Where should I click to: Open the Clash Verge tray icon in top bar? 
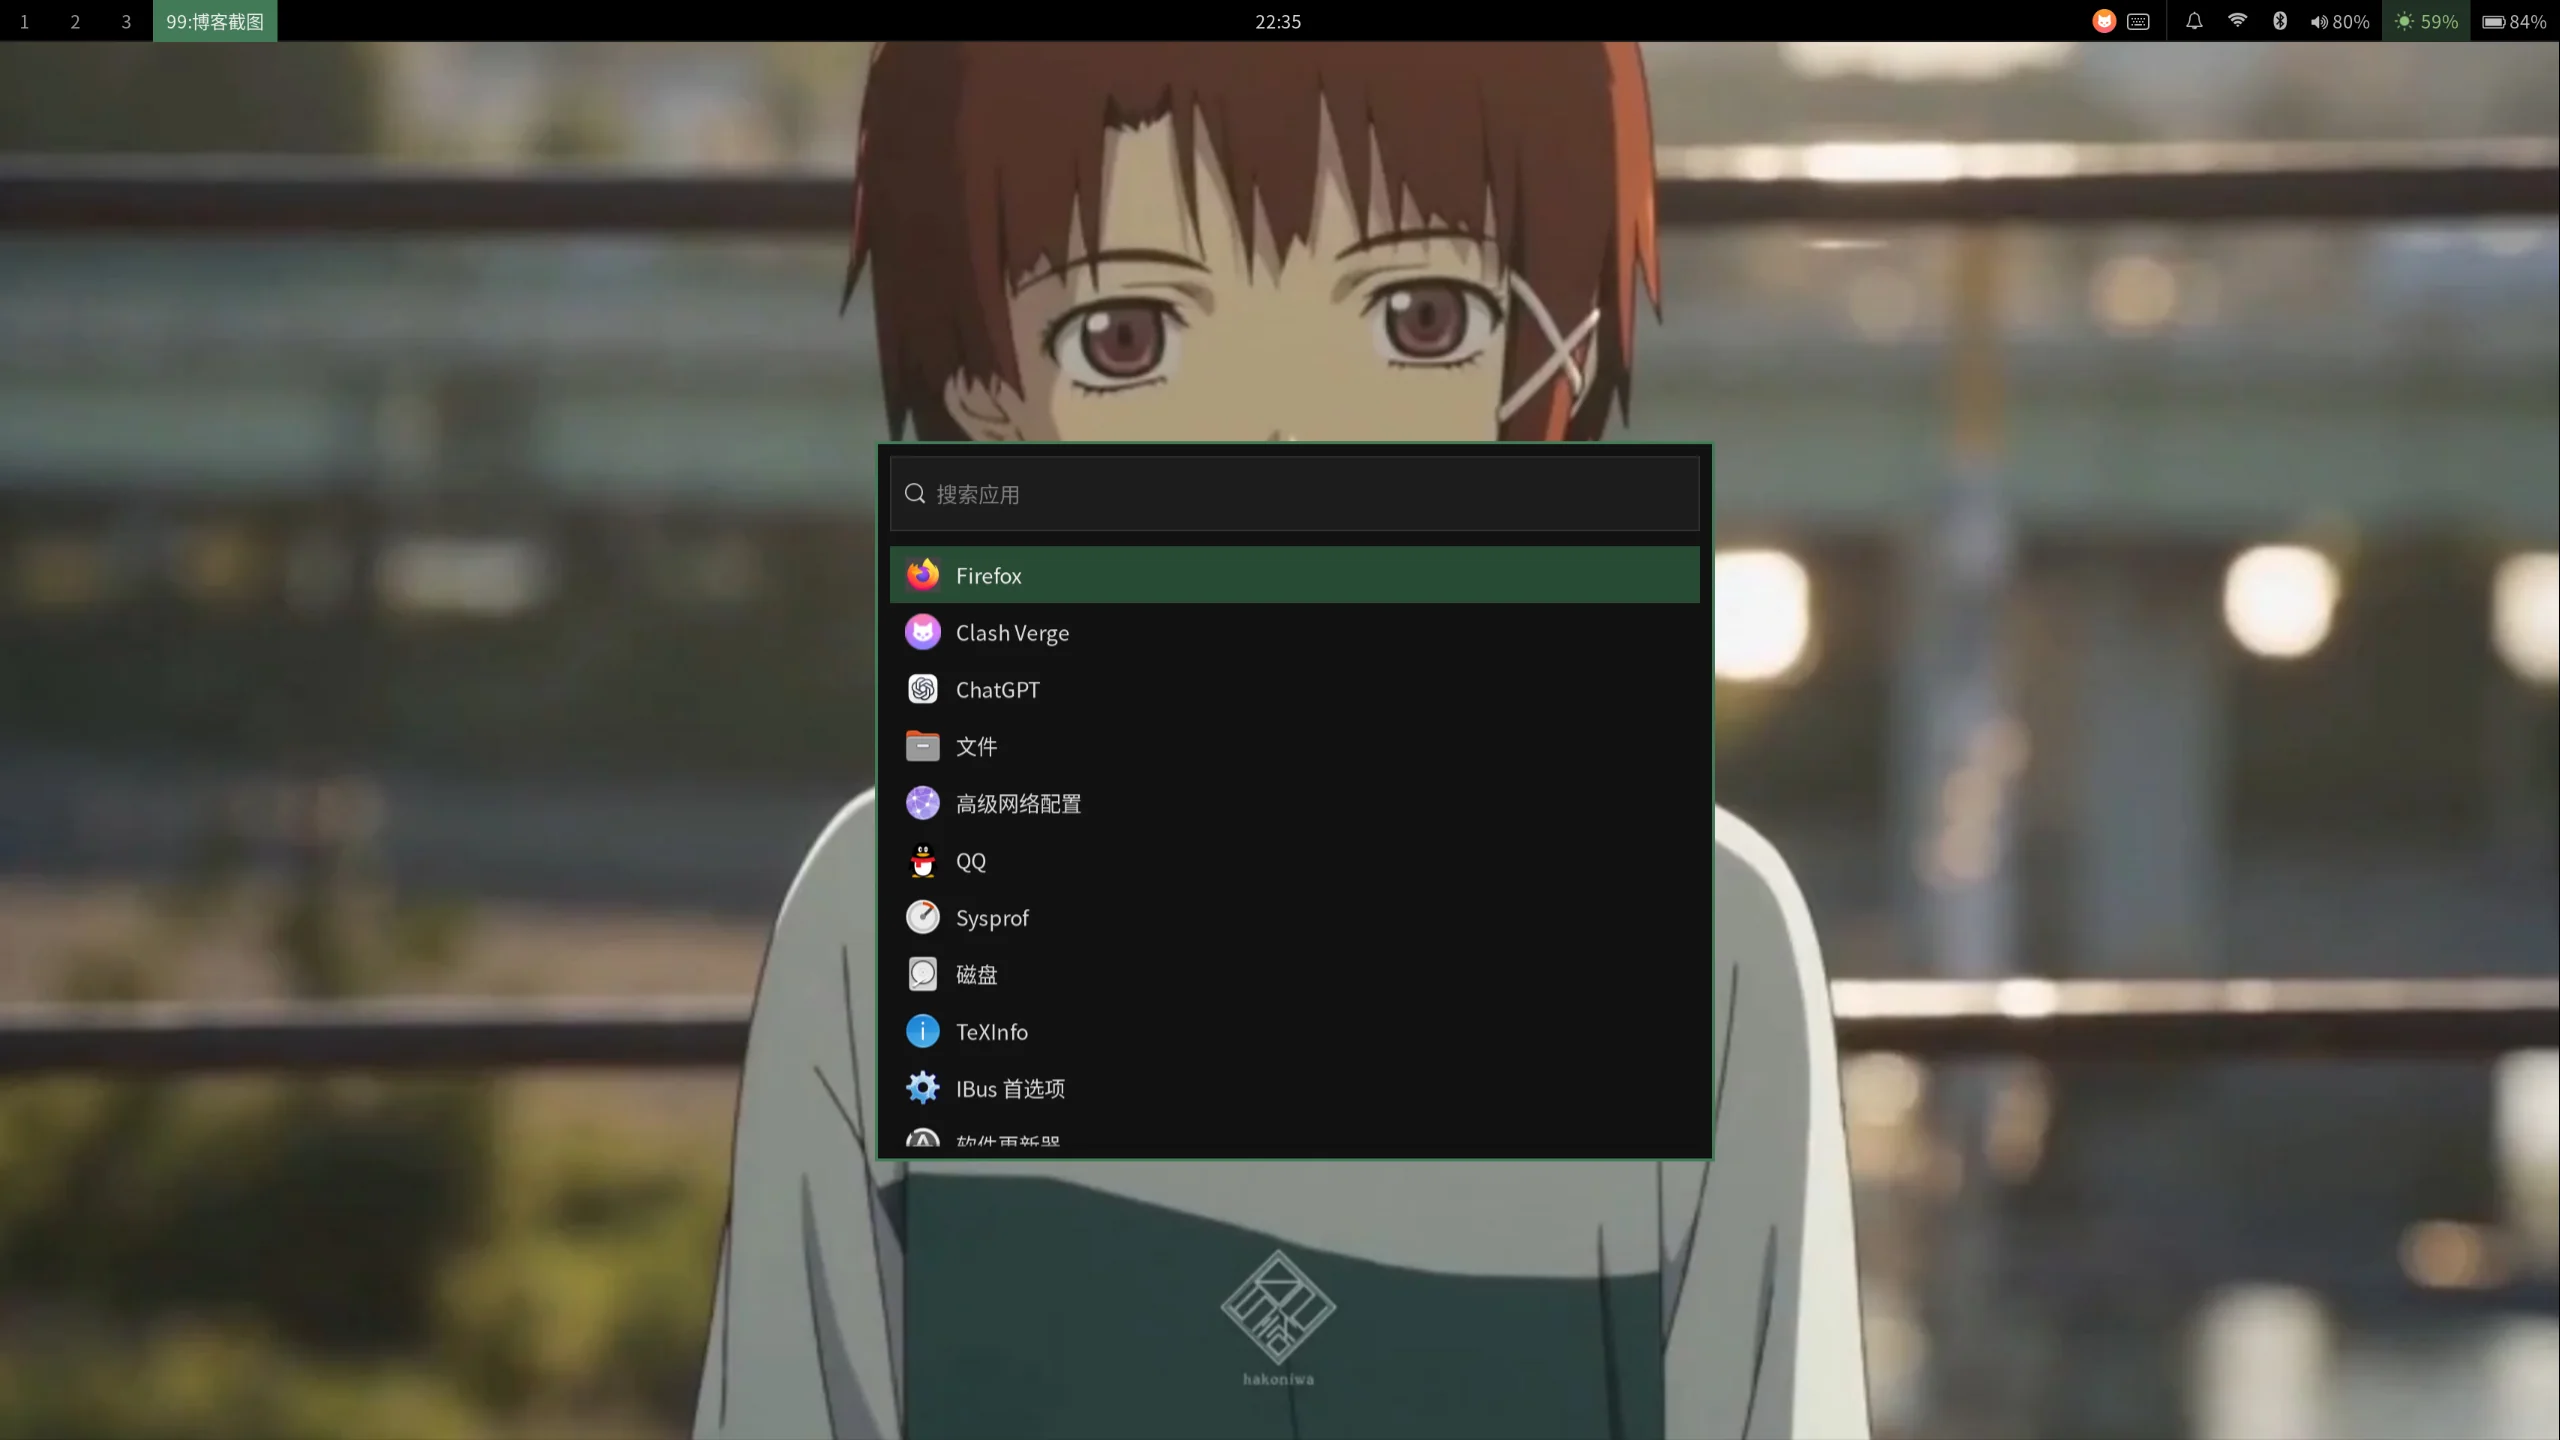(x=2104, y=21)
